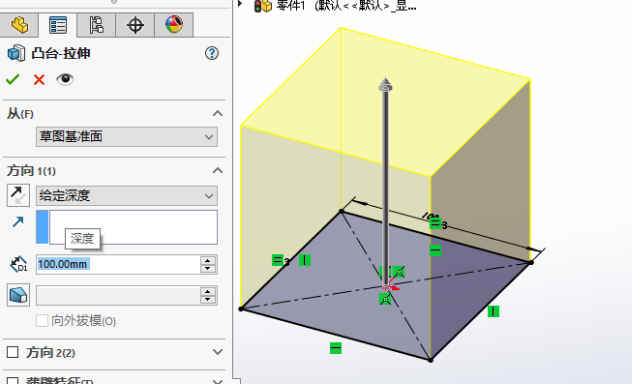Click the reverse direction button
The width and height of the screenshot is (632, 384).
pos(18,195)
